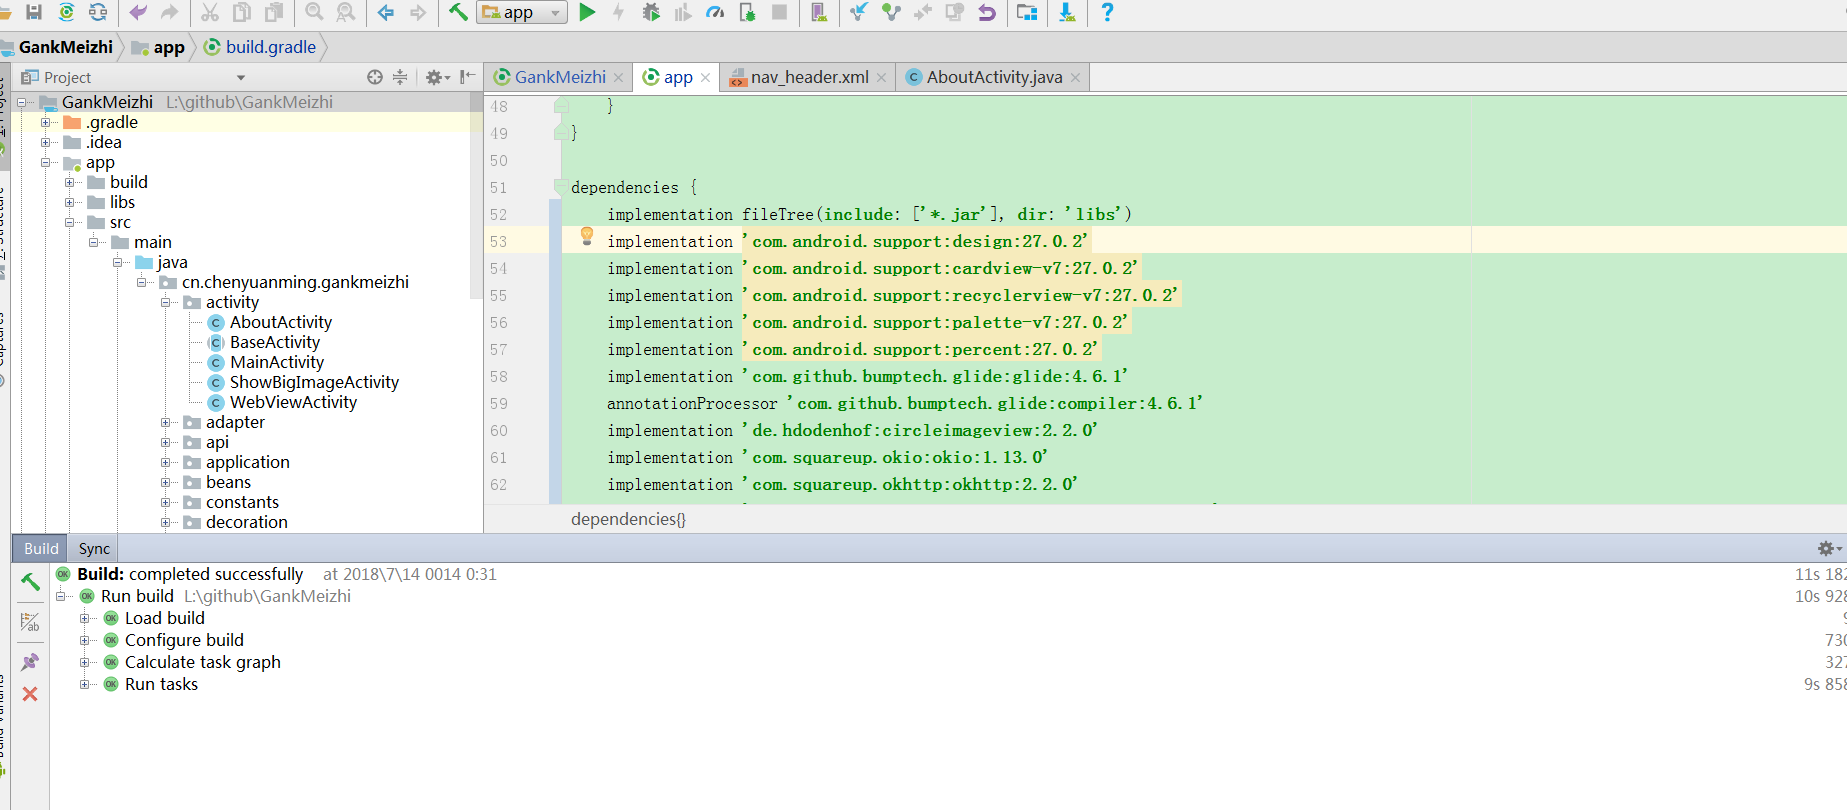1847x810 pixels.
Task: Open Project Structure icon in toolbar
Action: [1027, 12]
